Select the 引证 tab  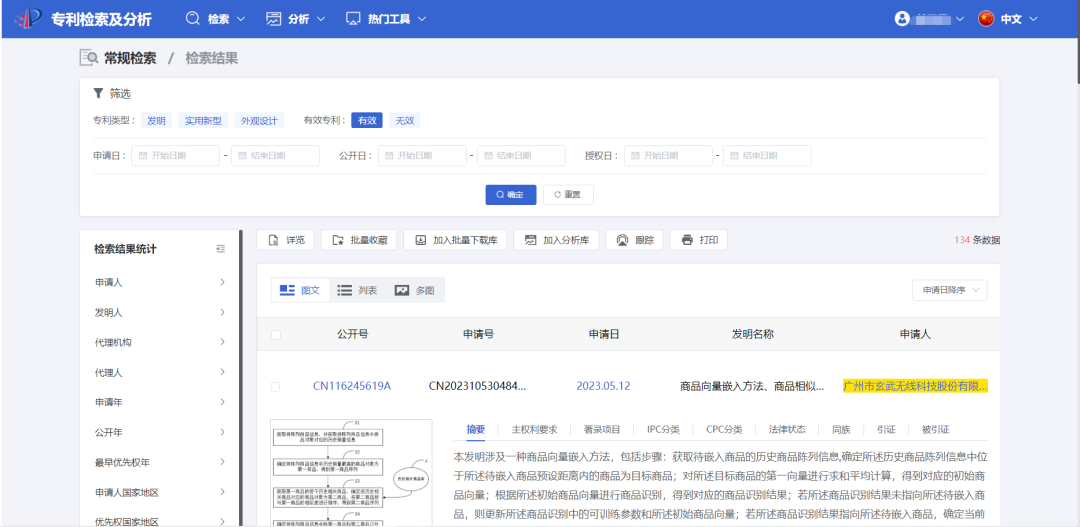pyautogui.click(x=886, y=429)
